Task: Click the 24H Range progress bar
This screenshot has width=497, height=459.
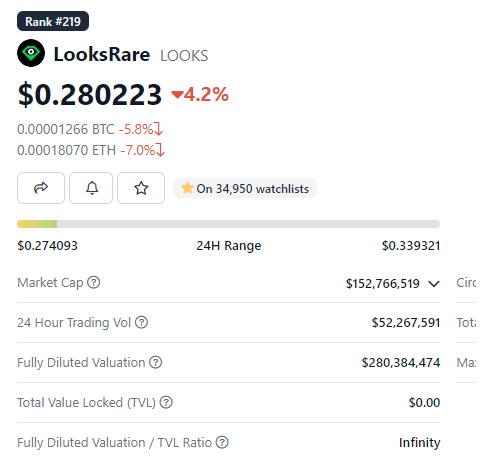Action: (x=228, y=224)
